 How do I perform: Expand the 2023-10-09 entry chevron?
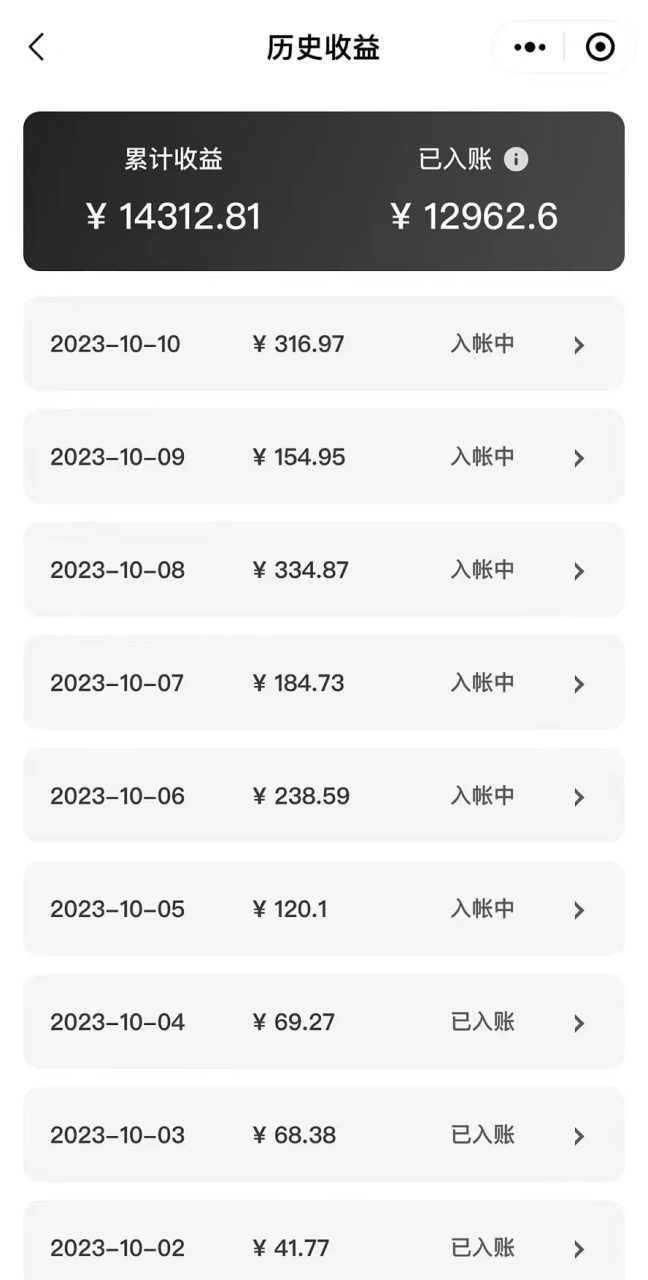click(579, 458)
